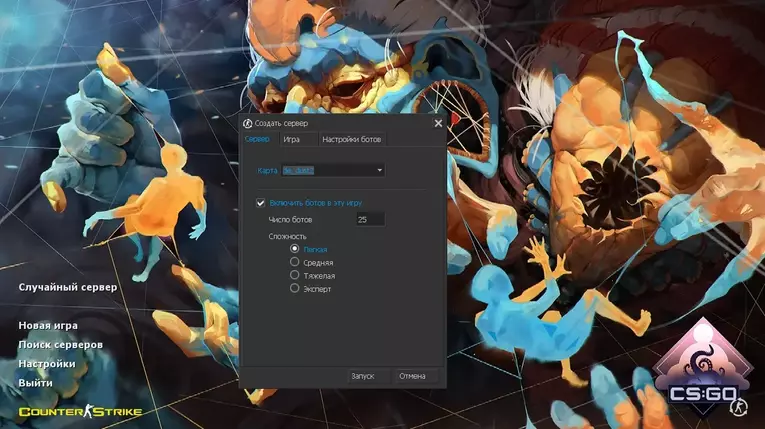Click the Counter-Strike logo at bottom left
The image size is (765, 429).
(x=81, y=411)
